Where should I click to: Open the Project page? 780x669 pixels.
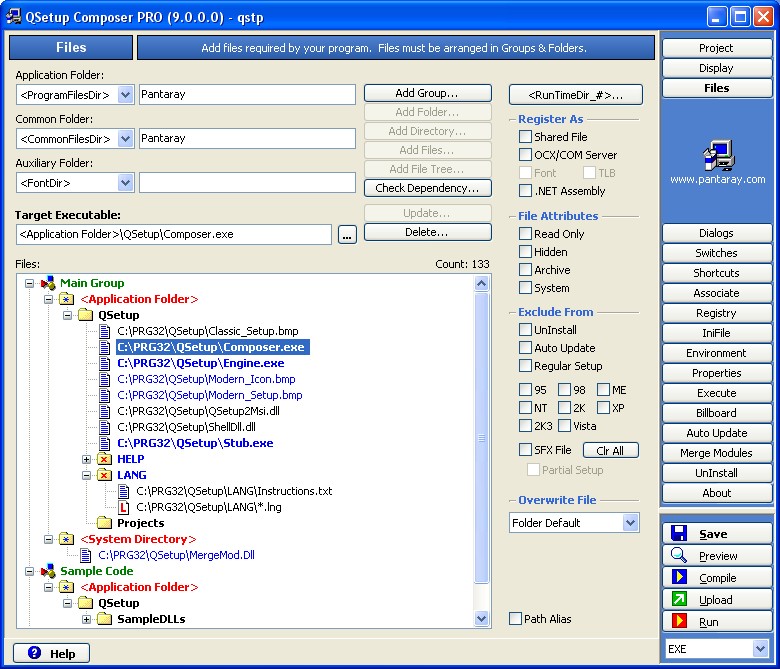pyautogui.click(x=716, y=48)
